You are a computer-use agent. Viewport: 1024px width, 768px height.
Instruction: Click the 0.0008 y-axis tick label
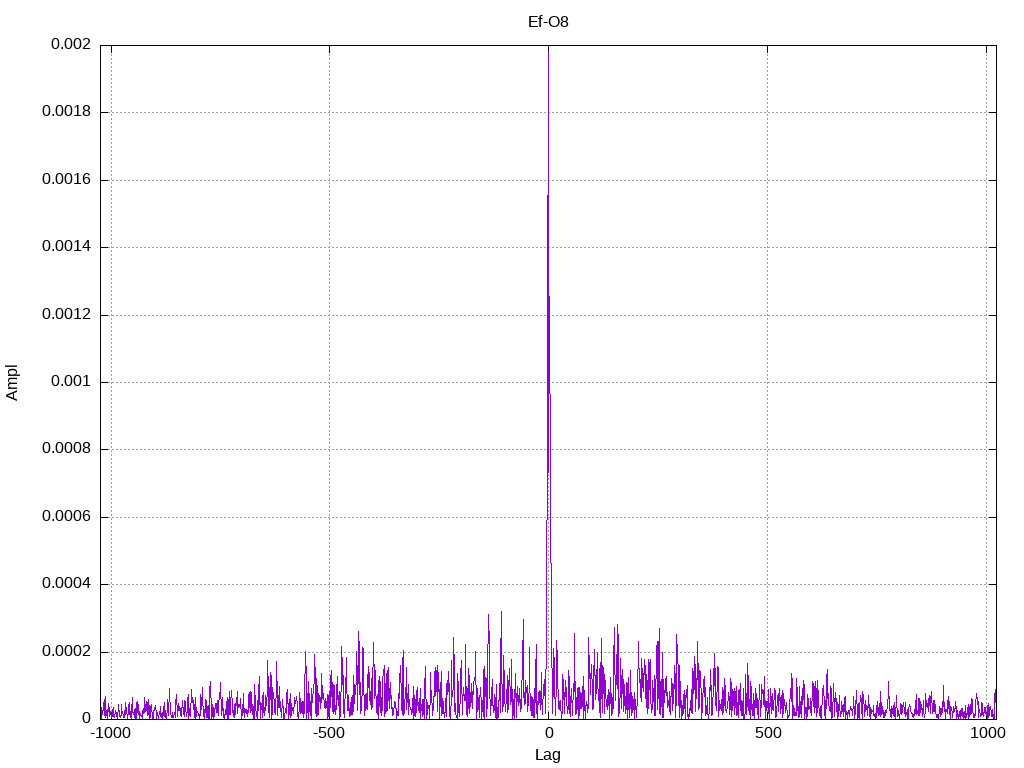(x=66, y=449)
